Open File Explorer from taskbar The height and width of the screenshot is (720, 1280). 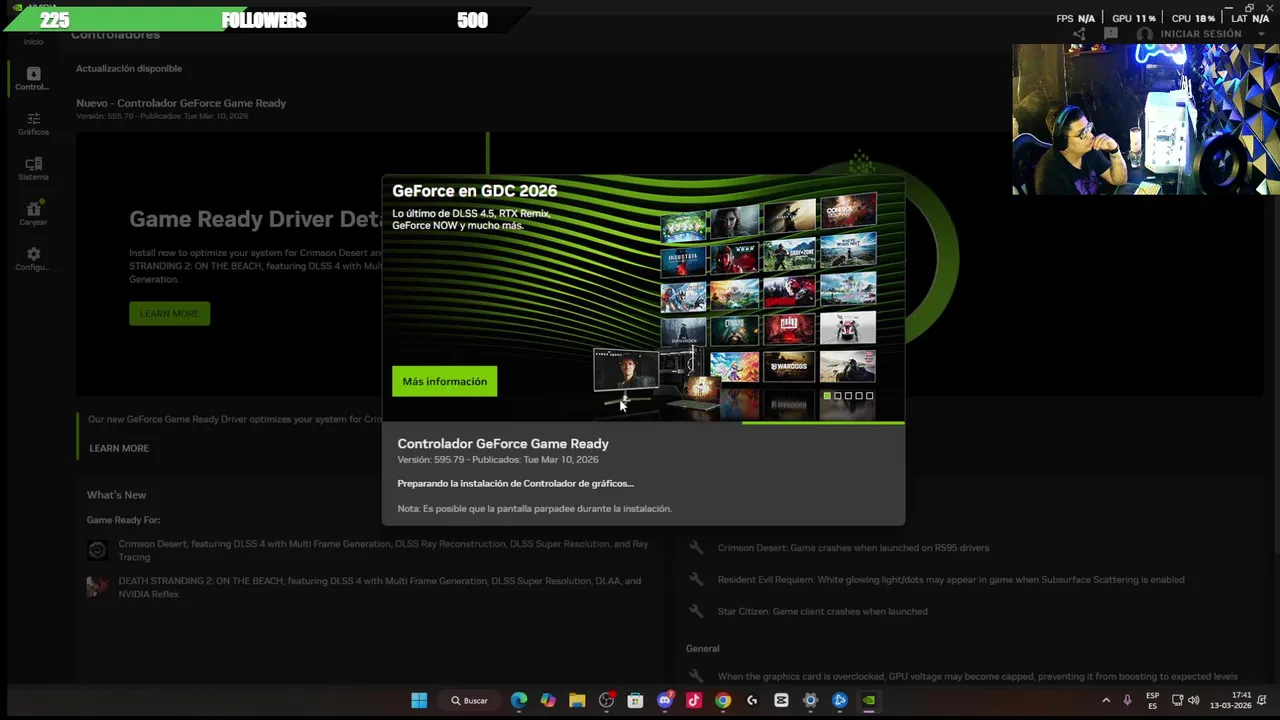pyautogui.click(x=577, y=700)
